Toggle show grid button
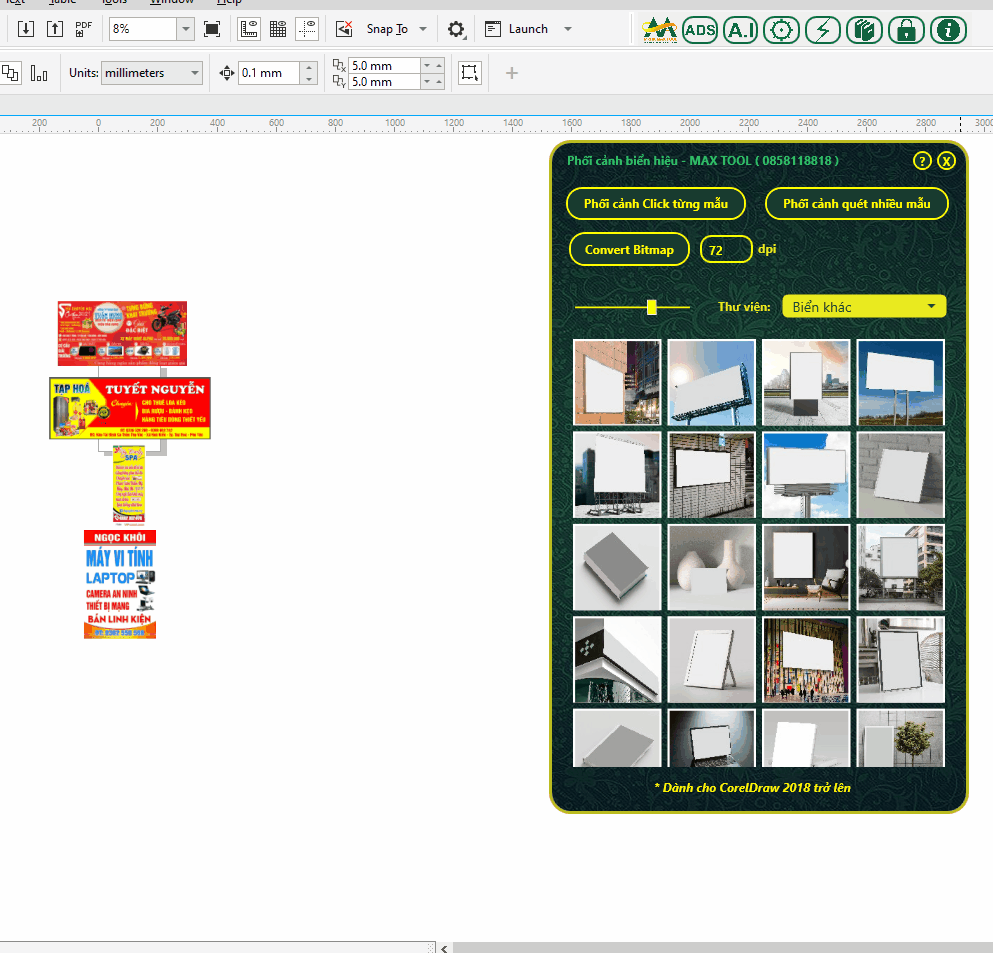The height and width of the screenshot is (953, 993). 279,29
